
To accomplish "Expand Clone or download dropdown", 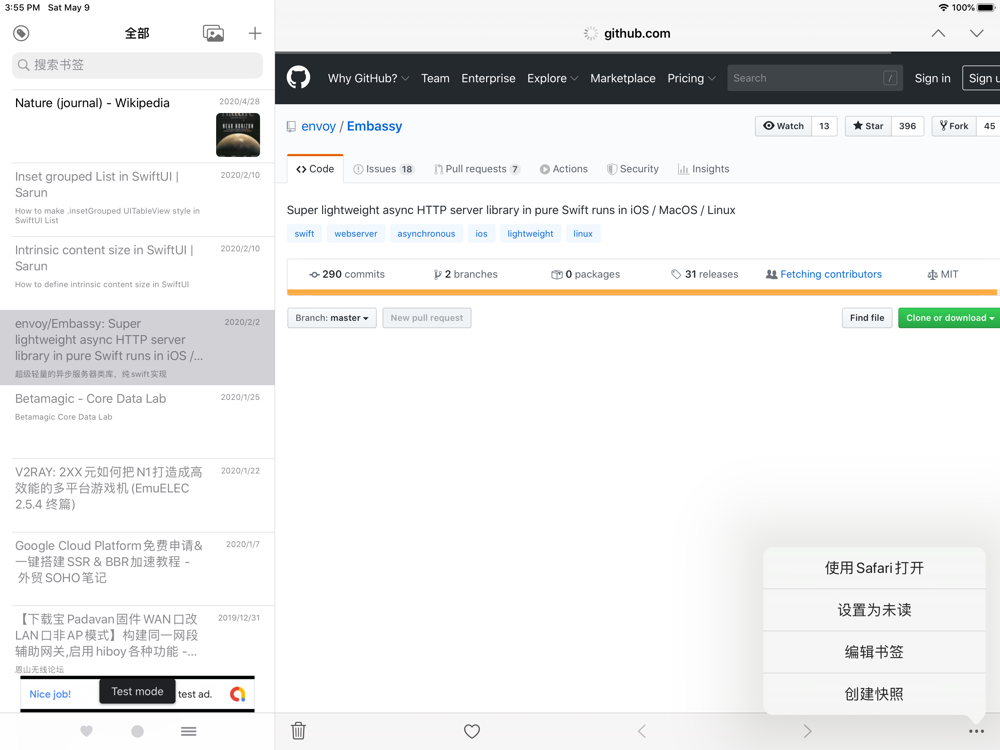I will pyautogui.click(x=950, y=318).
